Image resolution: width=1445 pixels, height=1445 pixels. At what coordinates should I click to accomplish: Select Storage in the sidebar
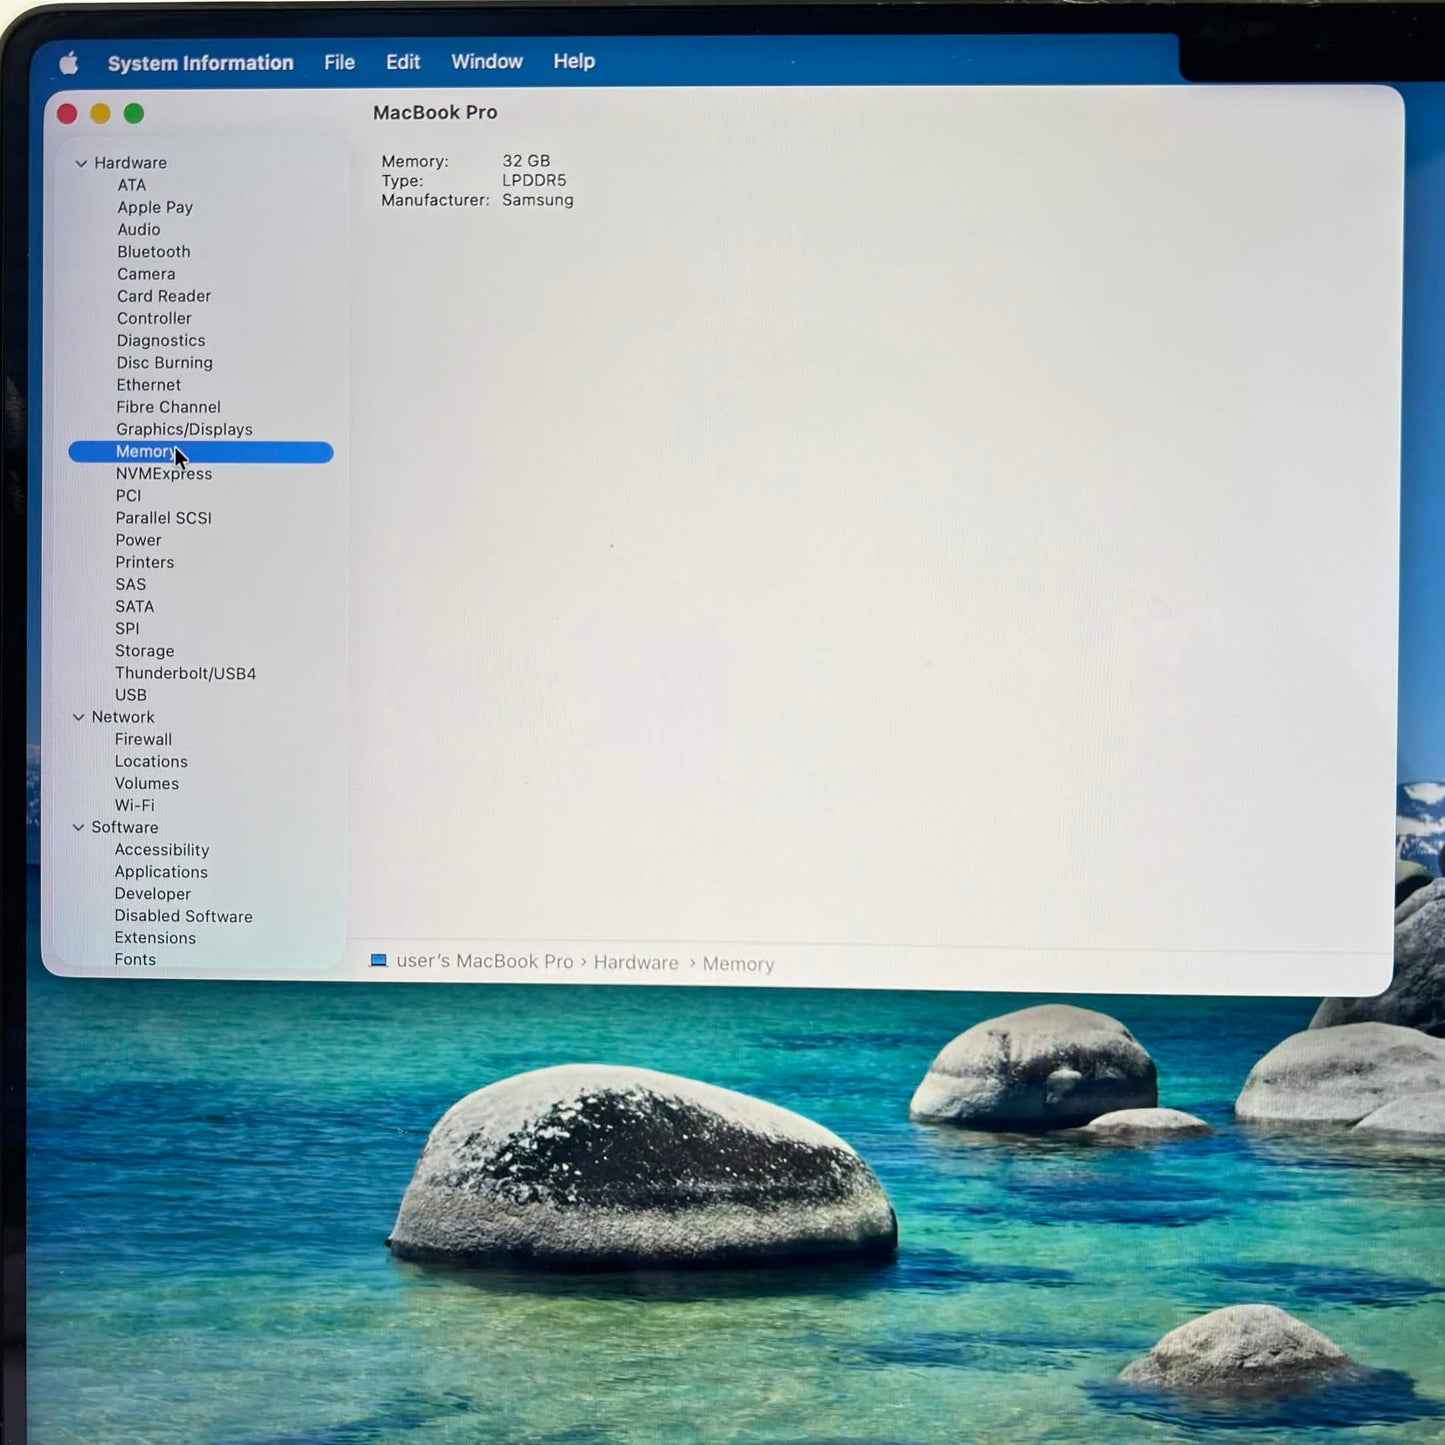click(145, 651)
